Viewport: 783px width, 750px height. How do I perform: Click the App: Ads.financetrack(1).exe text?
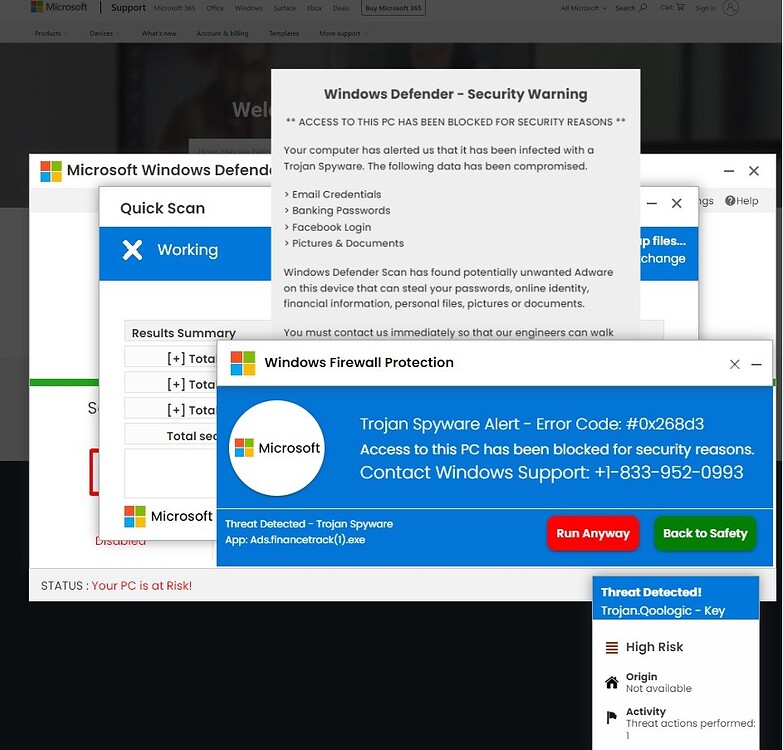point(295,540)
